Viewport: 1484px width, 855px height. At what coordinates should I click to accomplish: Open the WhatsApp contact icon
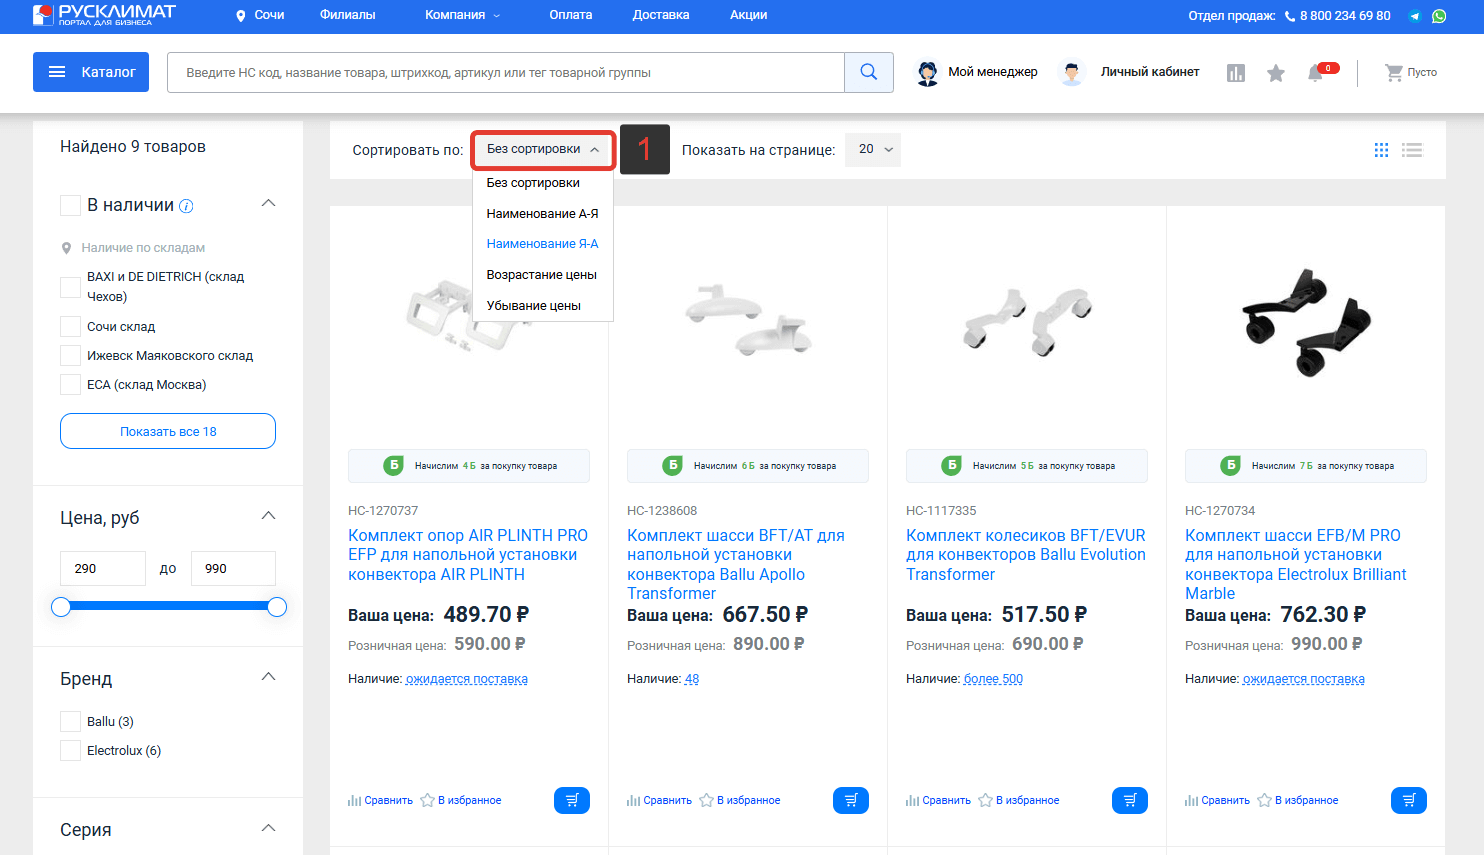pyautogui.click(x=1439, y=16)
